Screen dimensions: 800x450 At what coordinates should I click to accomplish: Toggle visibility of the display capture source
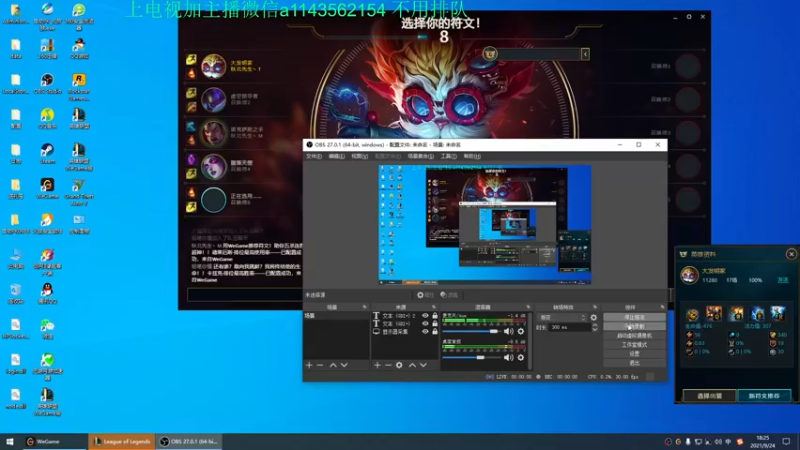click(x=425, y=332)
